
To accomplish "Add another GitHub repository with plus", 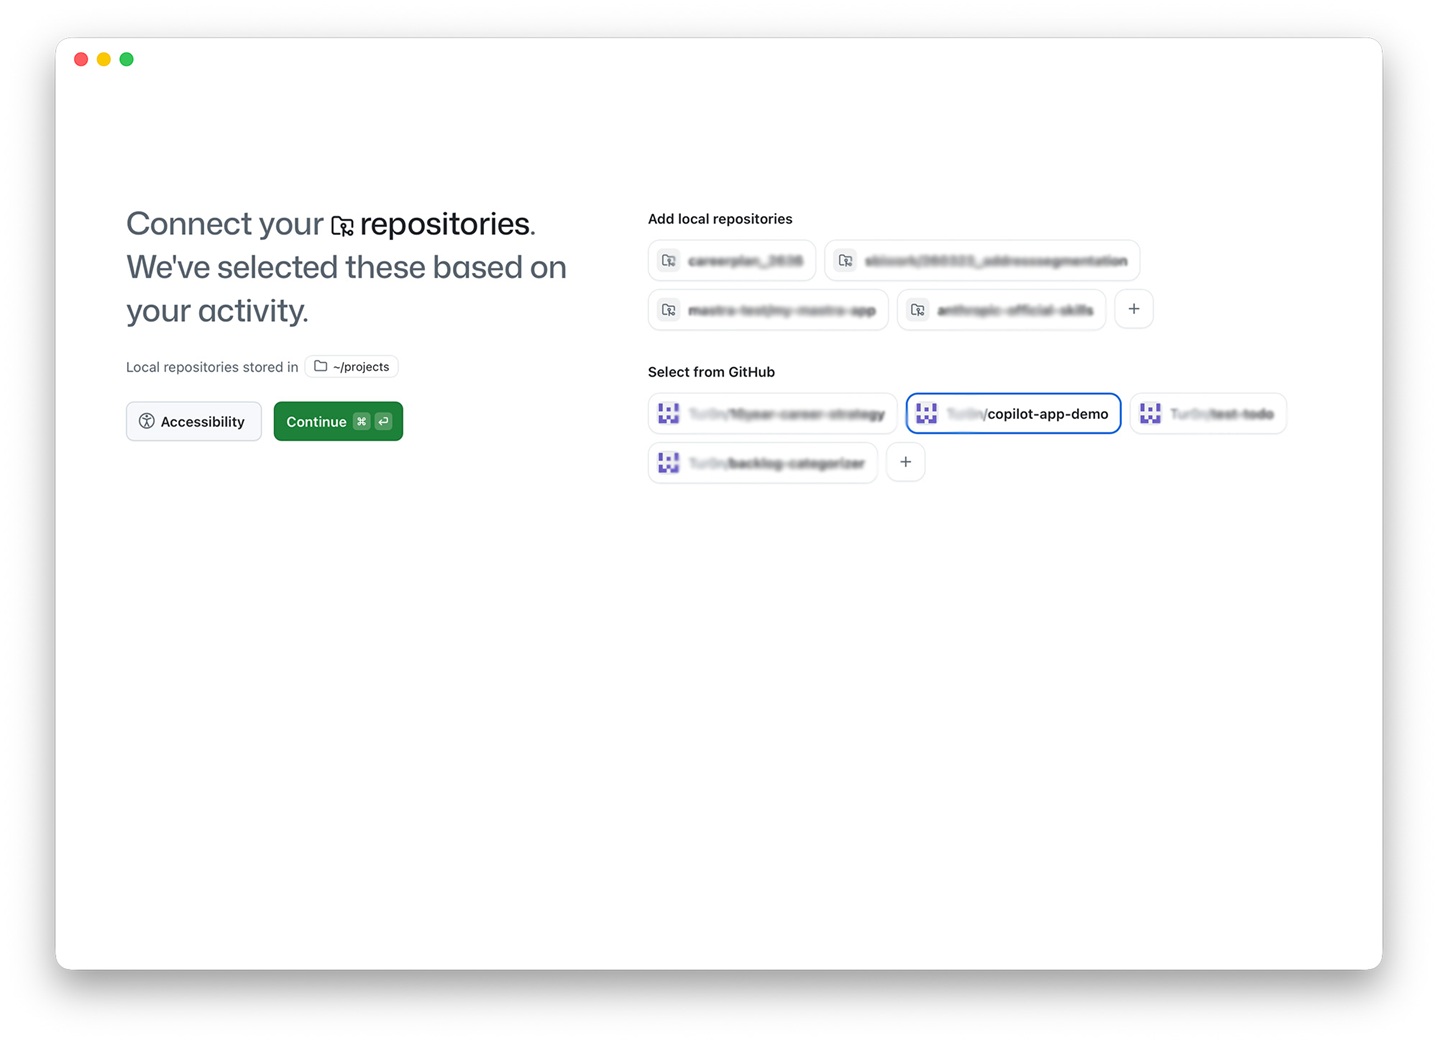I will click(906, 462).
